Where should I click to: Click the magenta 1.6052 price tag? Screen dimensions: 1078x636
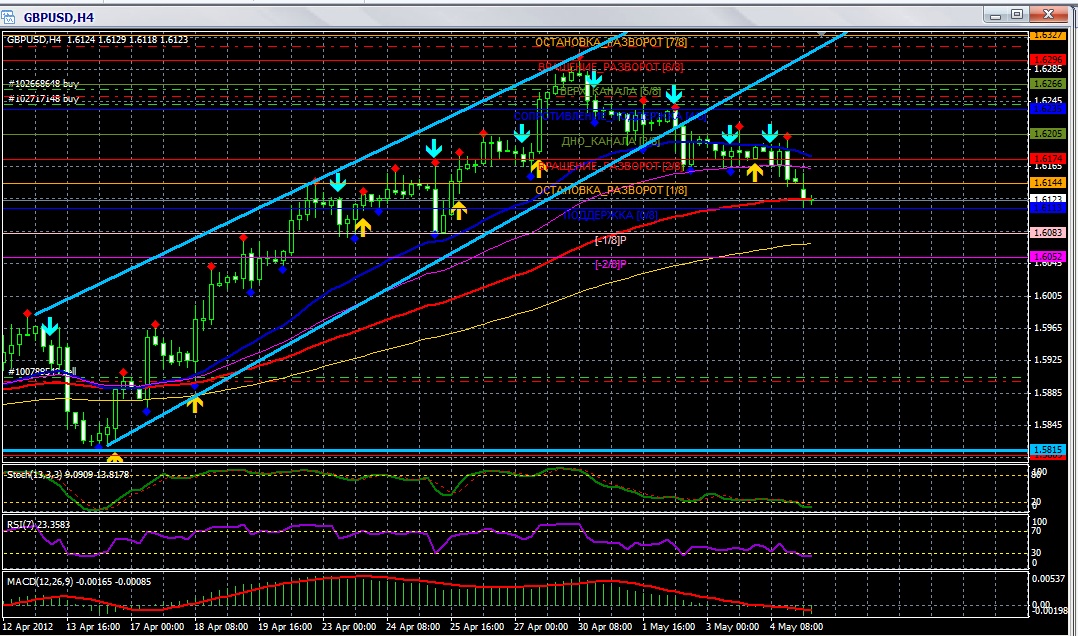[x=1047, y=256]
